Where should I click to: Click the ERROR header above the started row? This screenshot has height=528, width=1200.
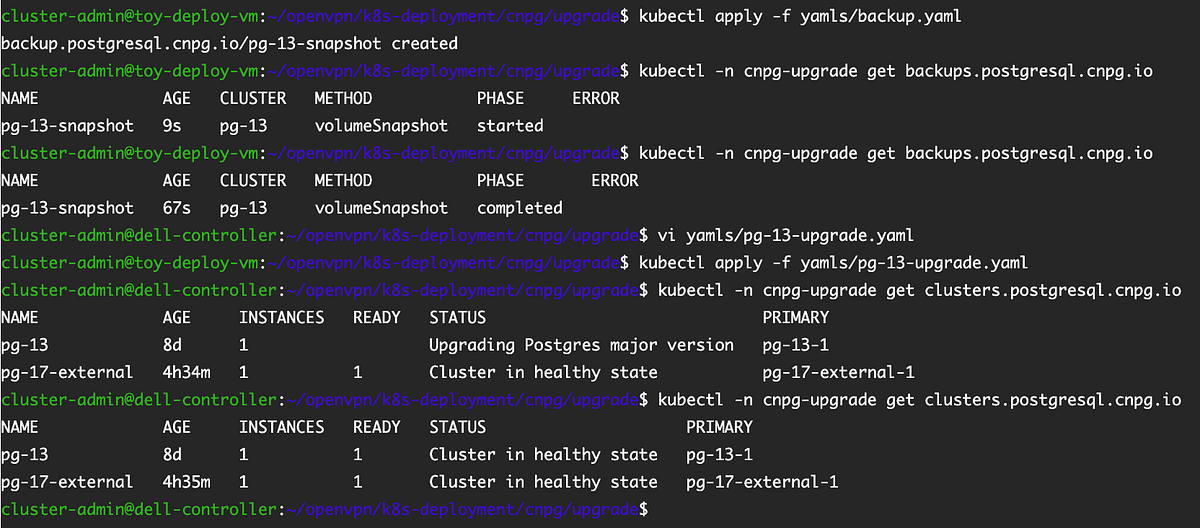point(595,99)
